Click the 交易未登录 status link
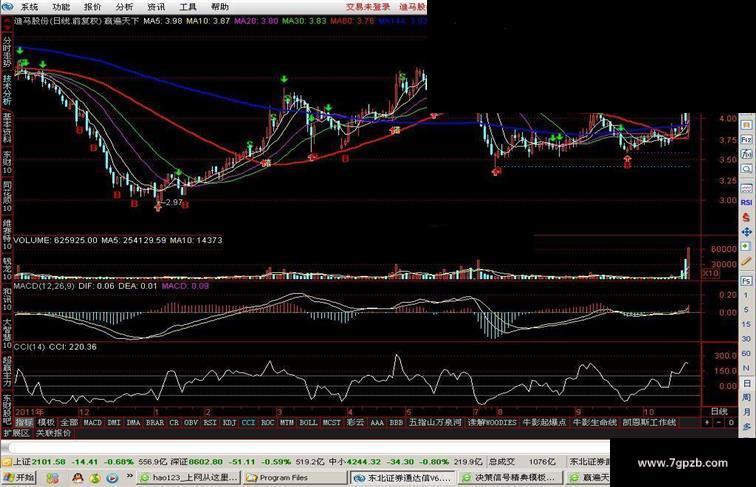Screen dimensions: 756x487 [368, 7]
